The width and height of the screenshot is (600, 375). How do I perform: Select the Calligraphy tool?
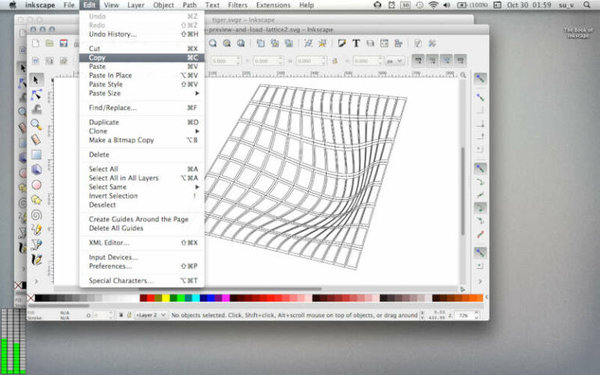tap(36, 259)
